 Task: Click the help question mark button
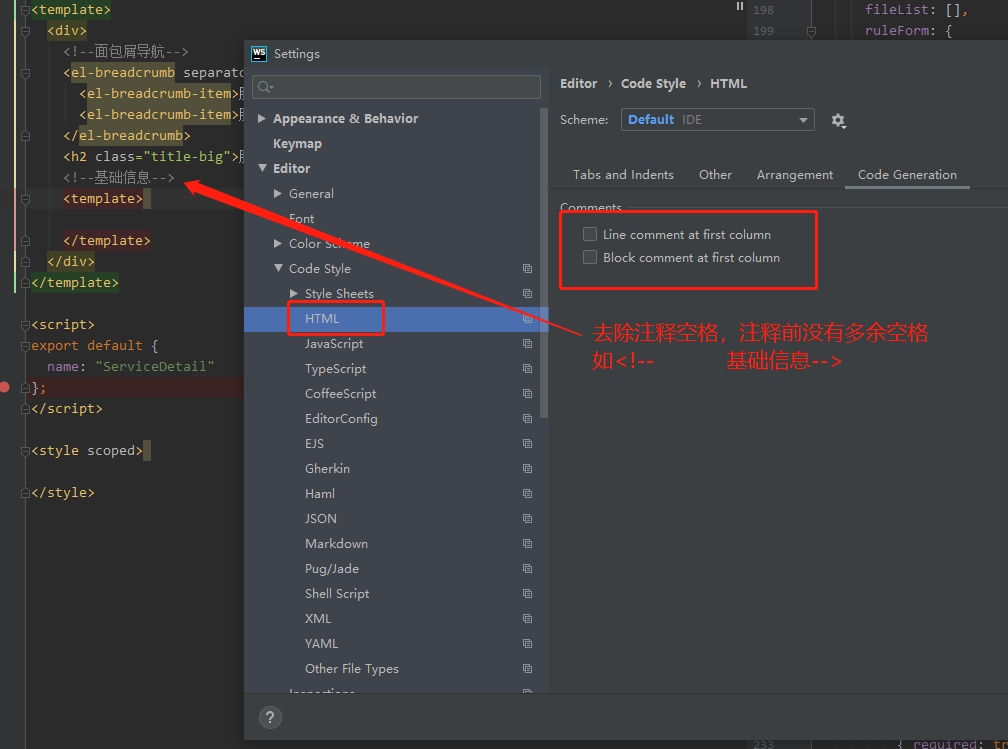pos(269,717)
